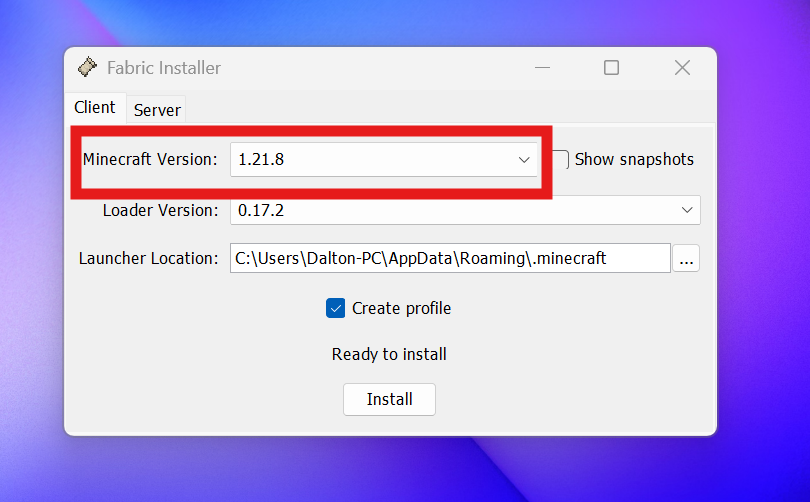Switch to the Server tab
The height and width of the screenshot is (502, 810).
click(x=157, y=110)
